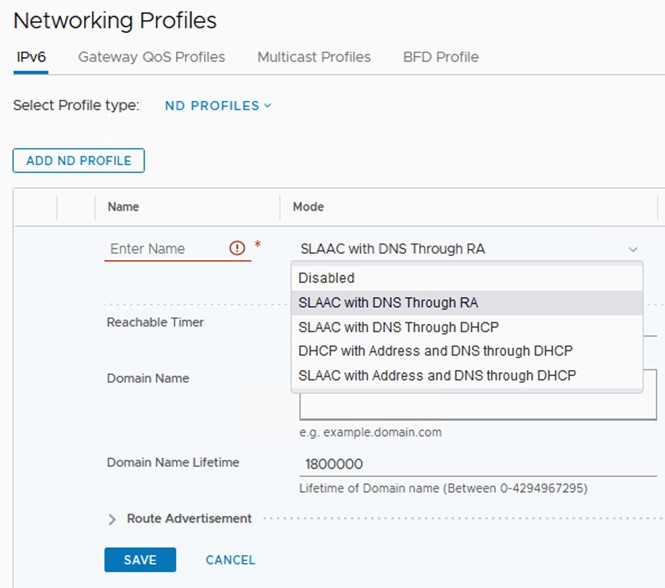Screen dimensions: 665x588
Task: Click the ADD ND PROFILE button
Action: 79,160
